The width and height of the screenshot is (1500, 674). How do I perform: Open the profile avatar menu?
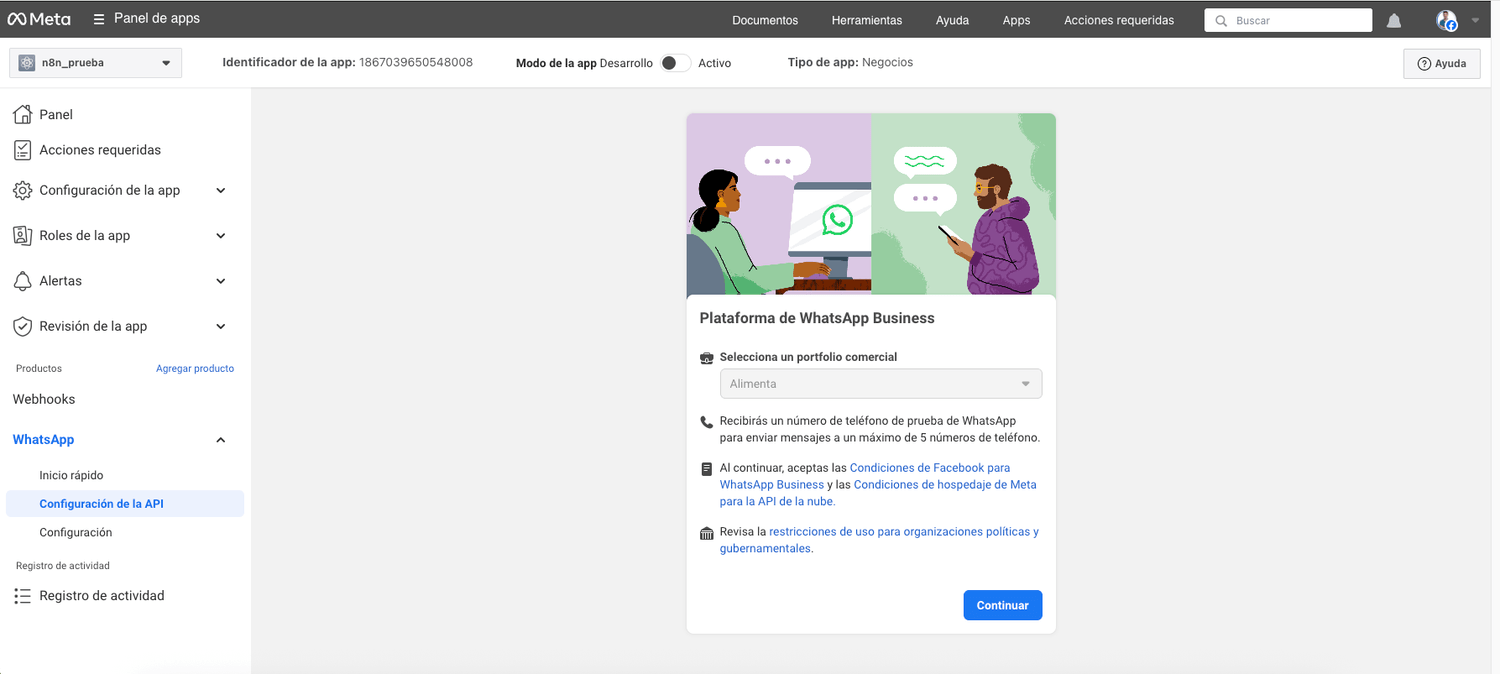pos(1446,20)
